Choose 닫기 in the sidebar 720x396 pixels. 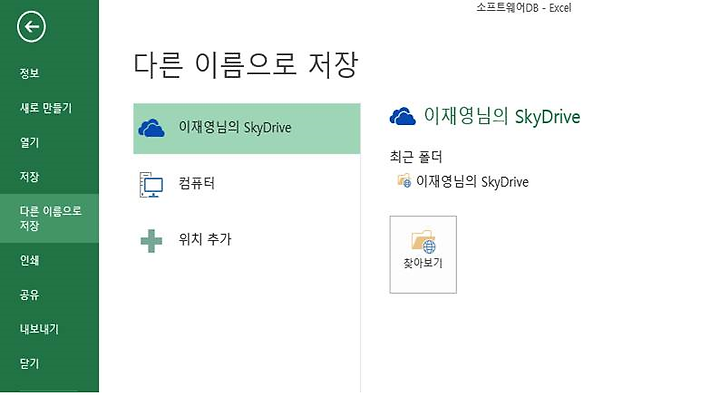[x=29, y=364]
